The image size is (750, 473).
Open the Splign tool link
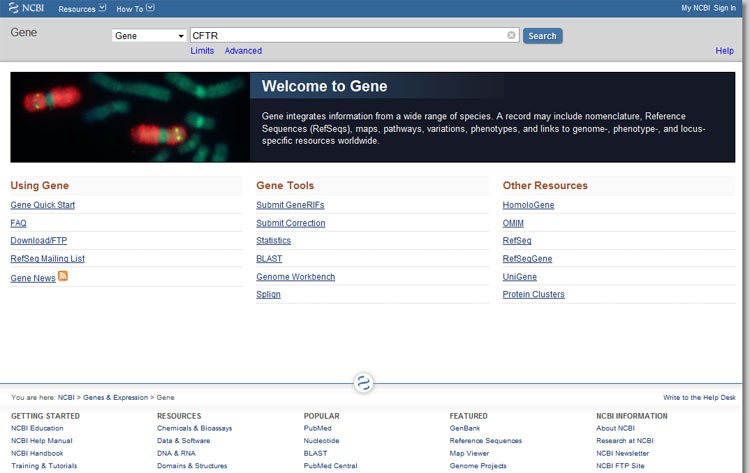268,294
